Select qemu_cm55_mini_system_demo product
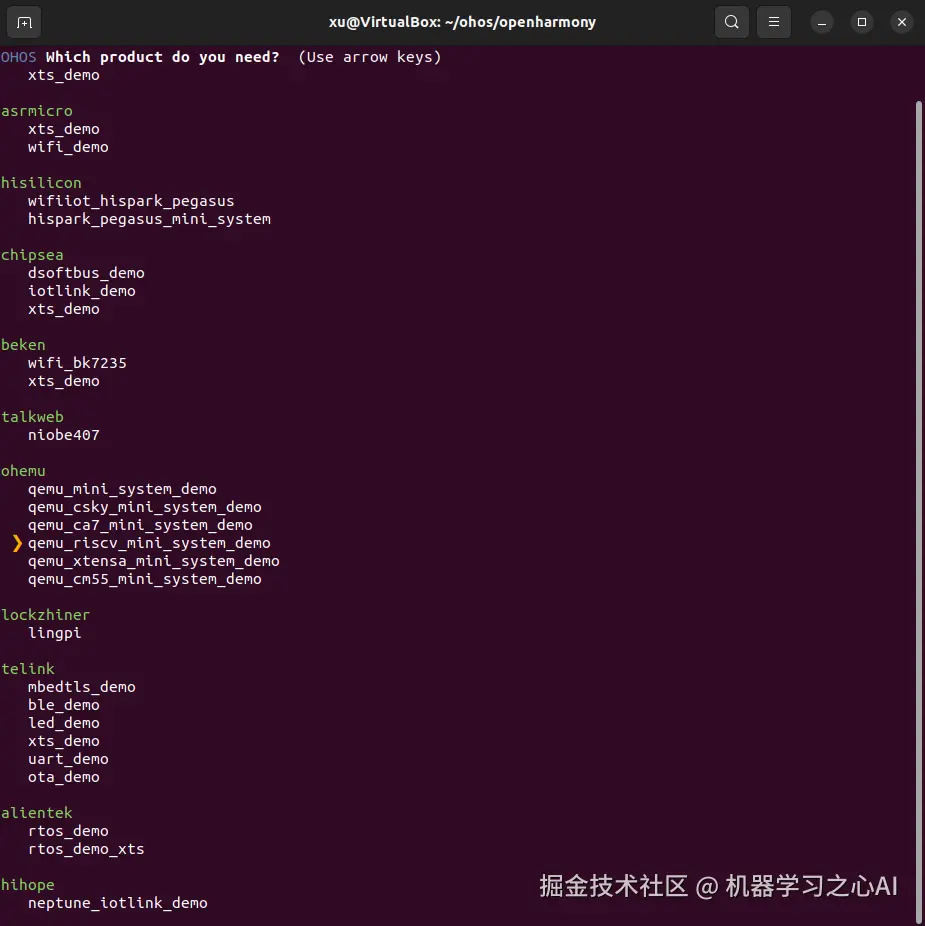925x926 pixels. (144, 579)
